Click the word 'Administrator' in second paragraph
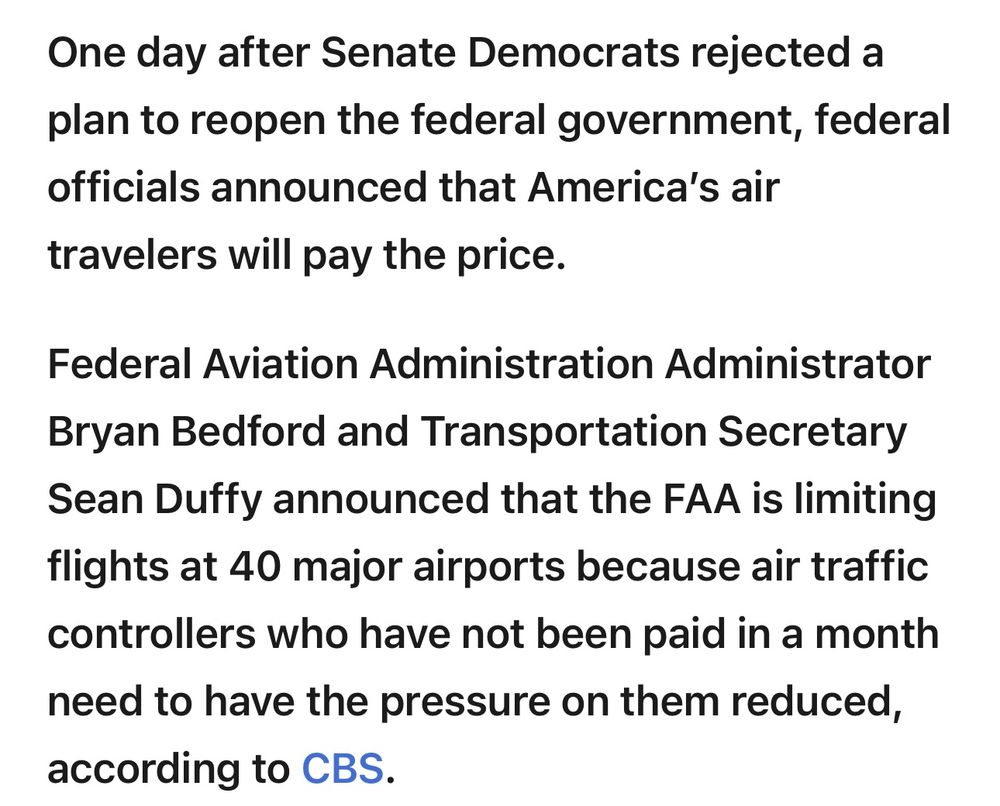Screen dimensions: 1000x806 point(797,363)
